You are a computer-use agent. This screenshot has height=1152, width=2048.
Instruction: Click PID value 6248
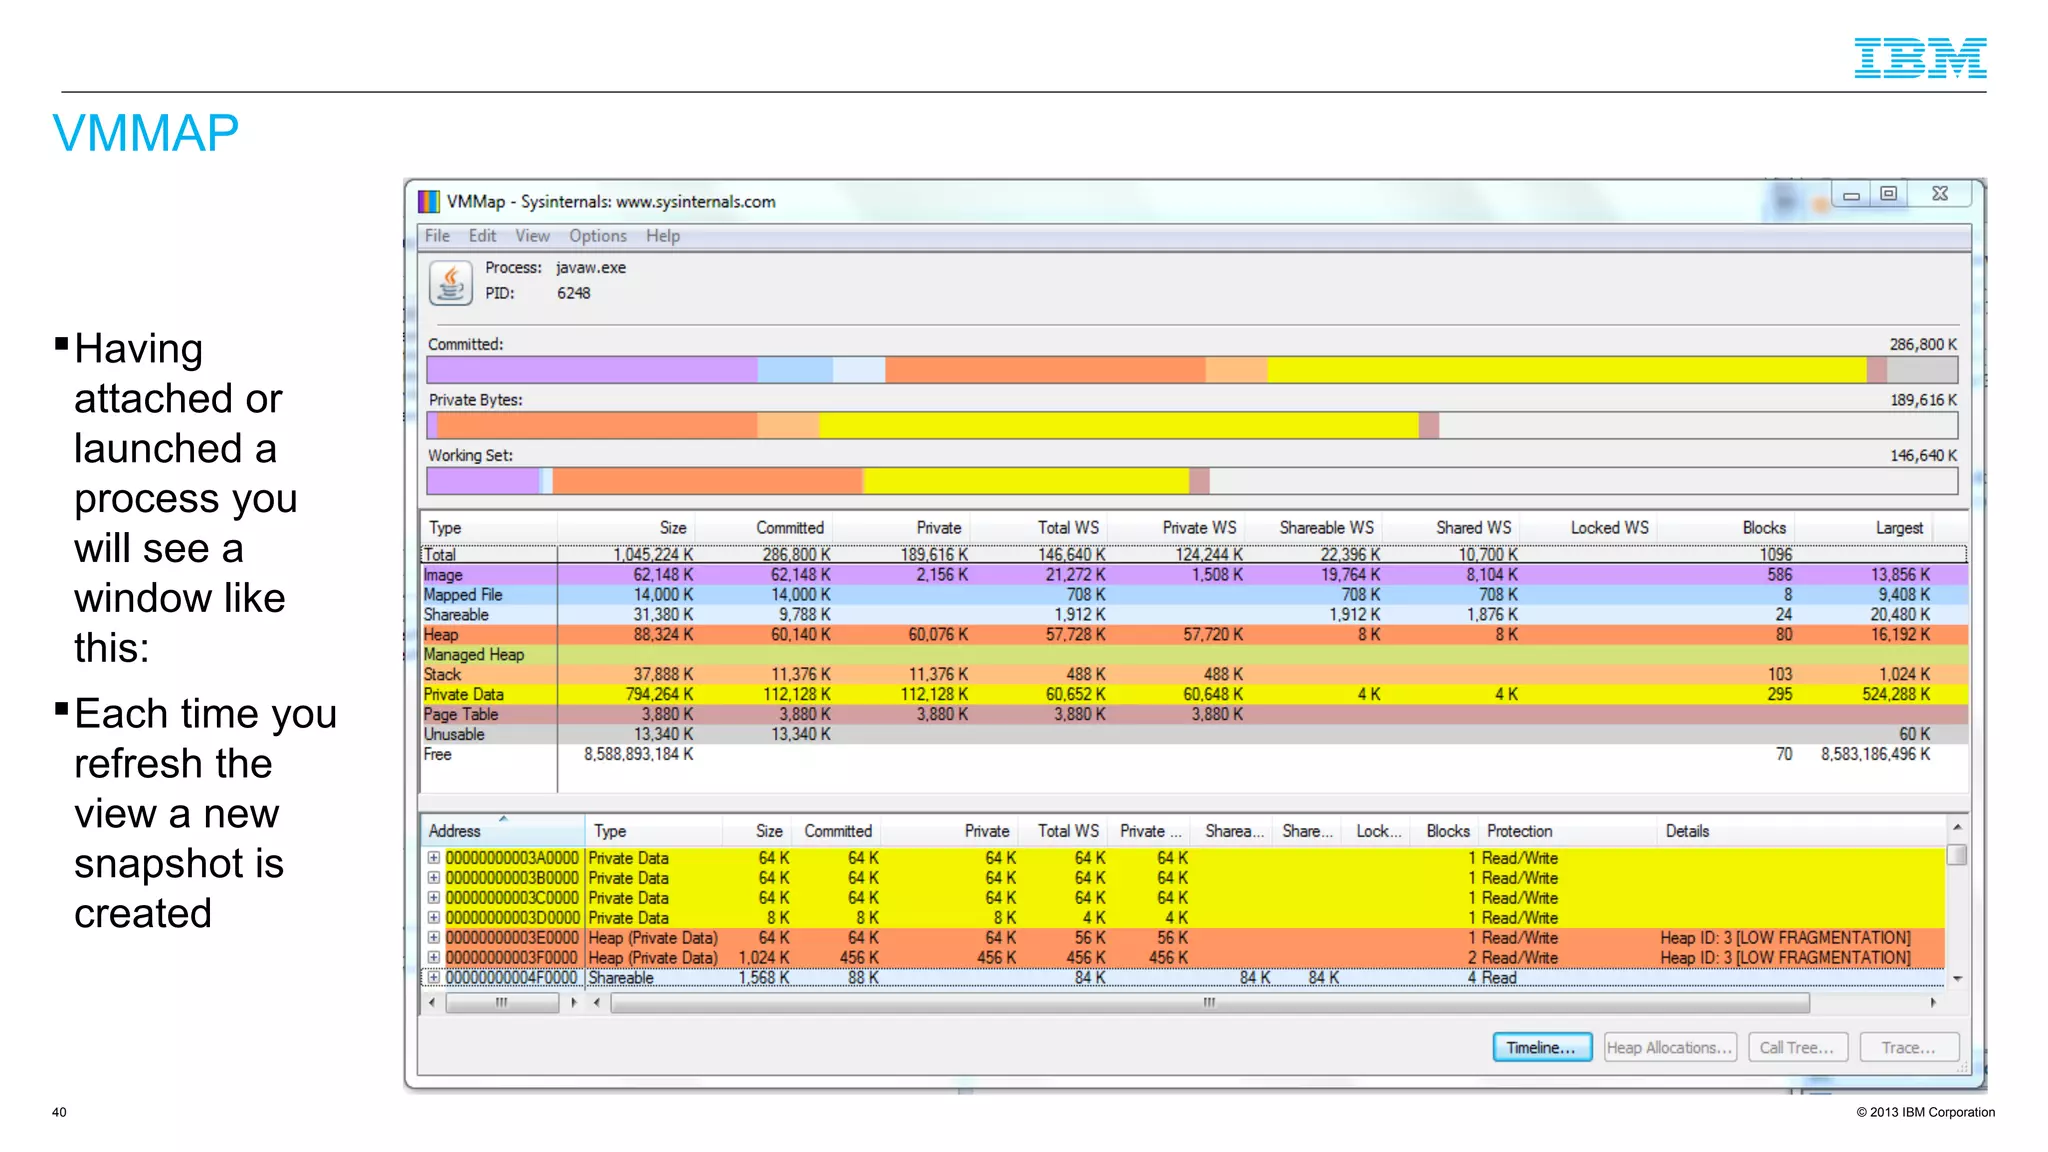[574, 293]
